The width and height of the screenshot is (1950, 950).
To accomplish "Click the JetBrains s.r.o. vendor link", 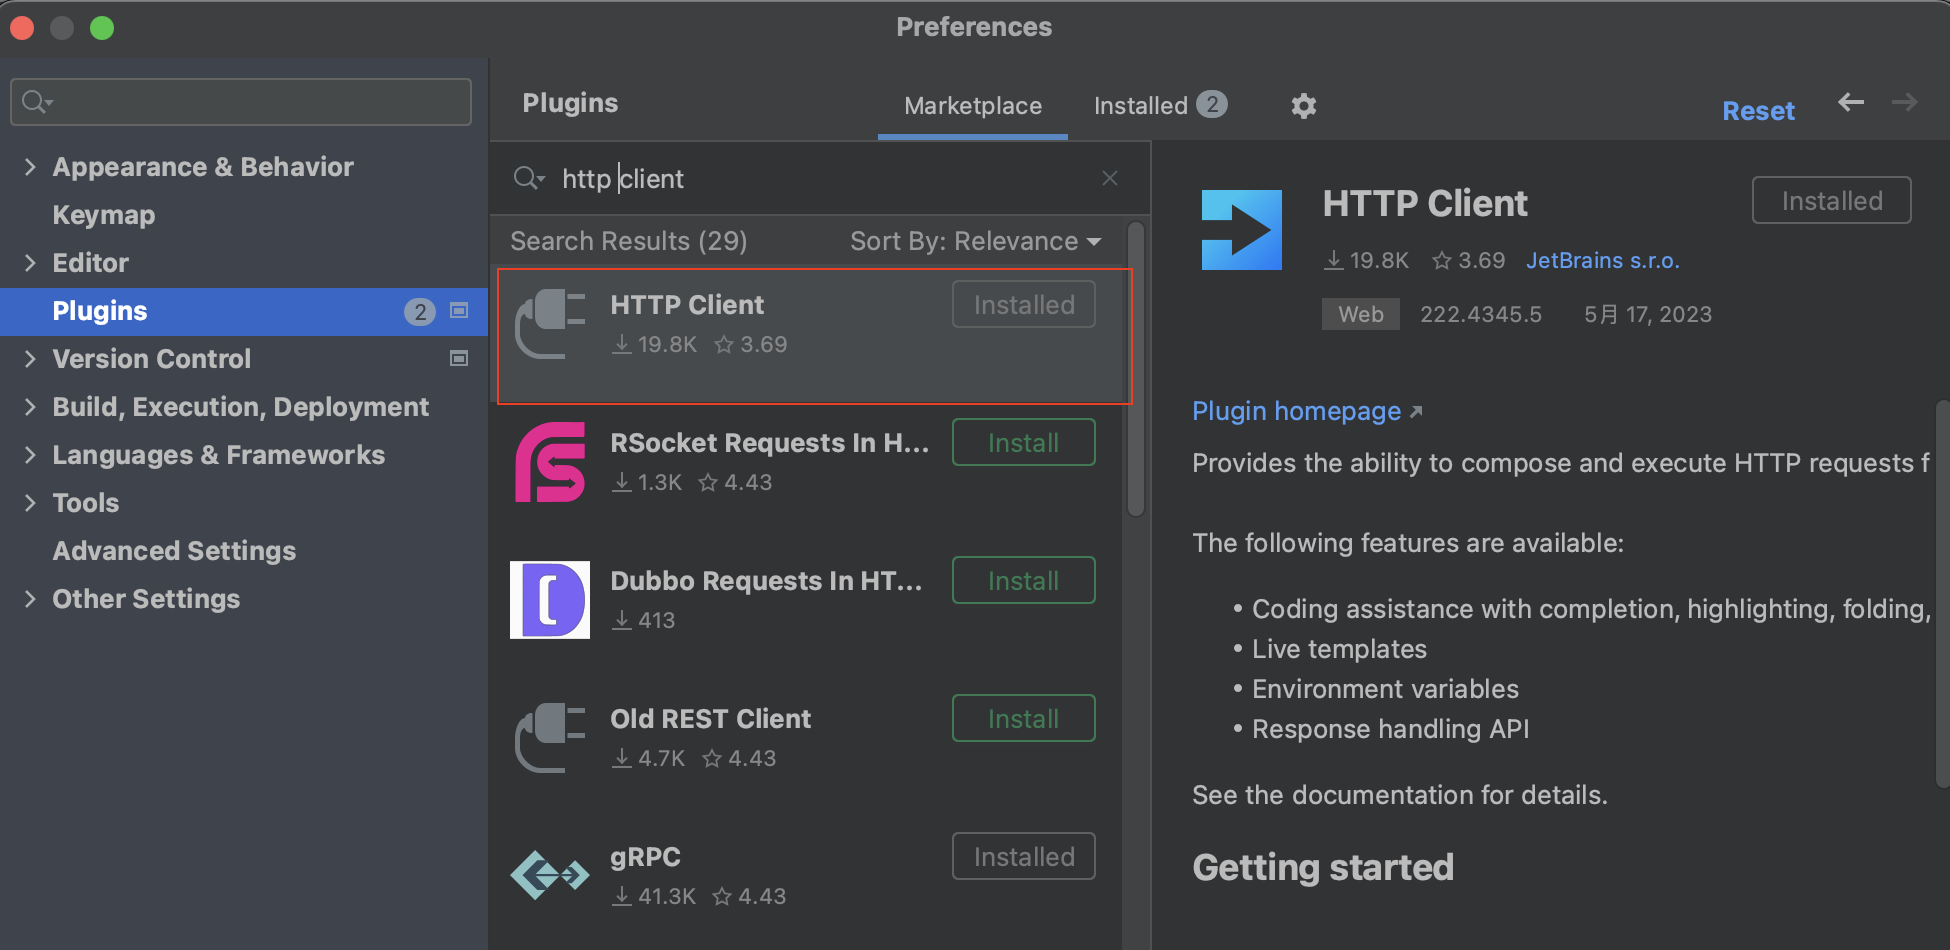I will tap(1602, 261).
